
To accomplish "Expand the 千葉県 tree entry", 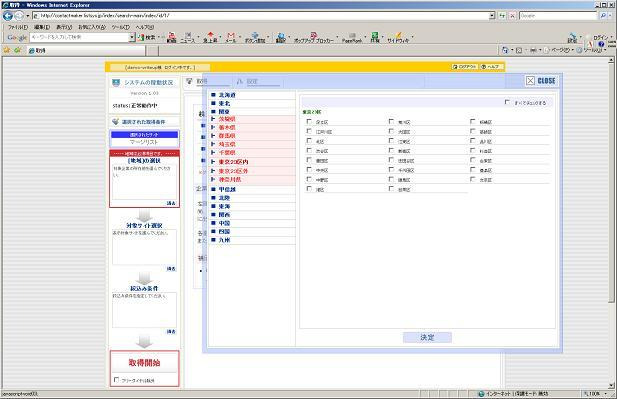I will (227, 153).
